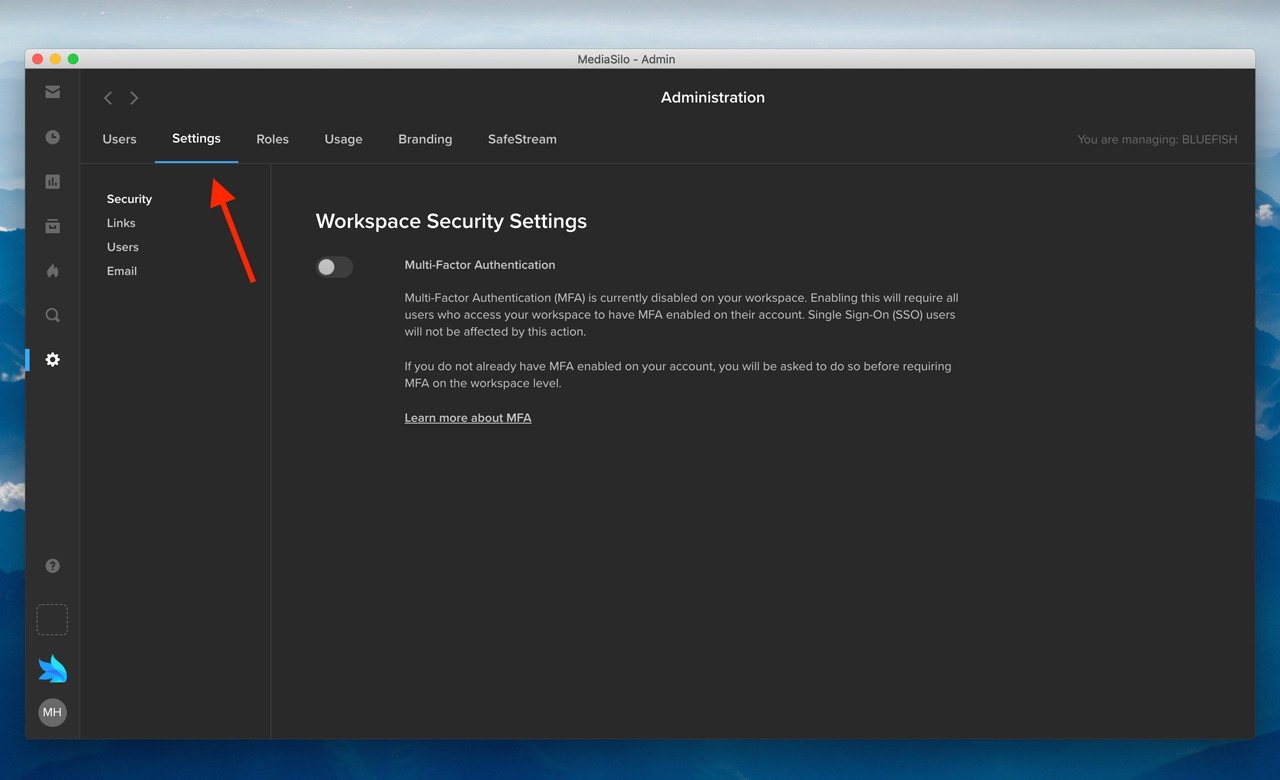The image size is (1280, 780).
Task: Click the dashed selection box icon in sidebar
Action: [x=52, y=619]
